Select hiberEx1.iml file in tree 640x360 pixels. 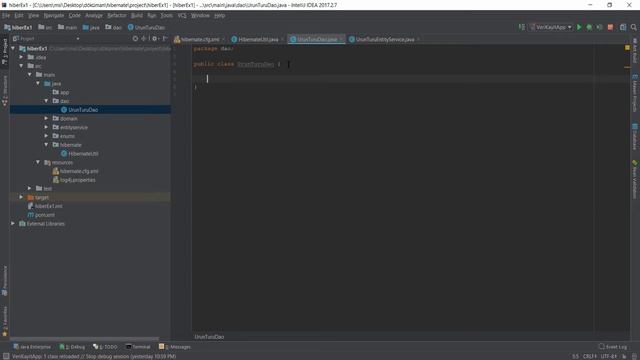[45, 206]
